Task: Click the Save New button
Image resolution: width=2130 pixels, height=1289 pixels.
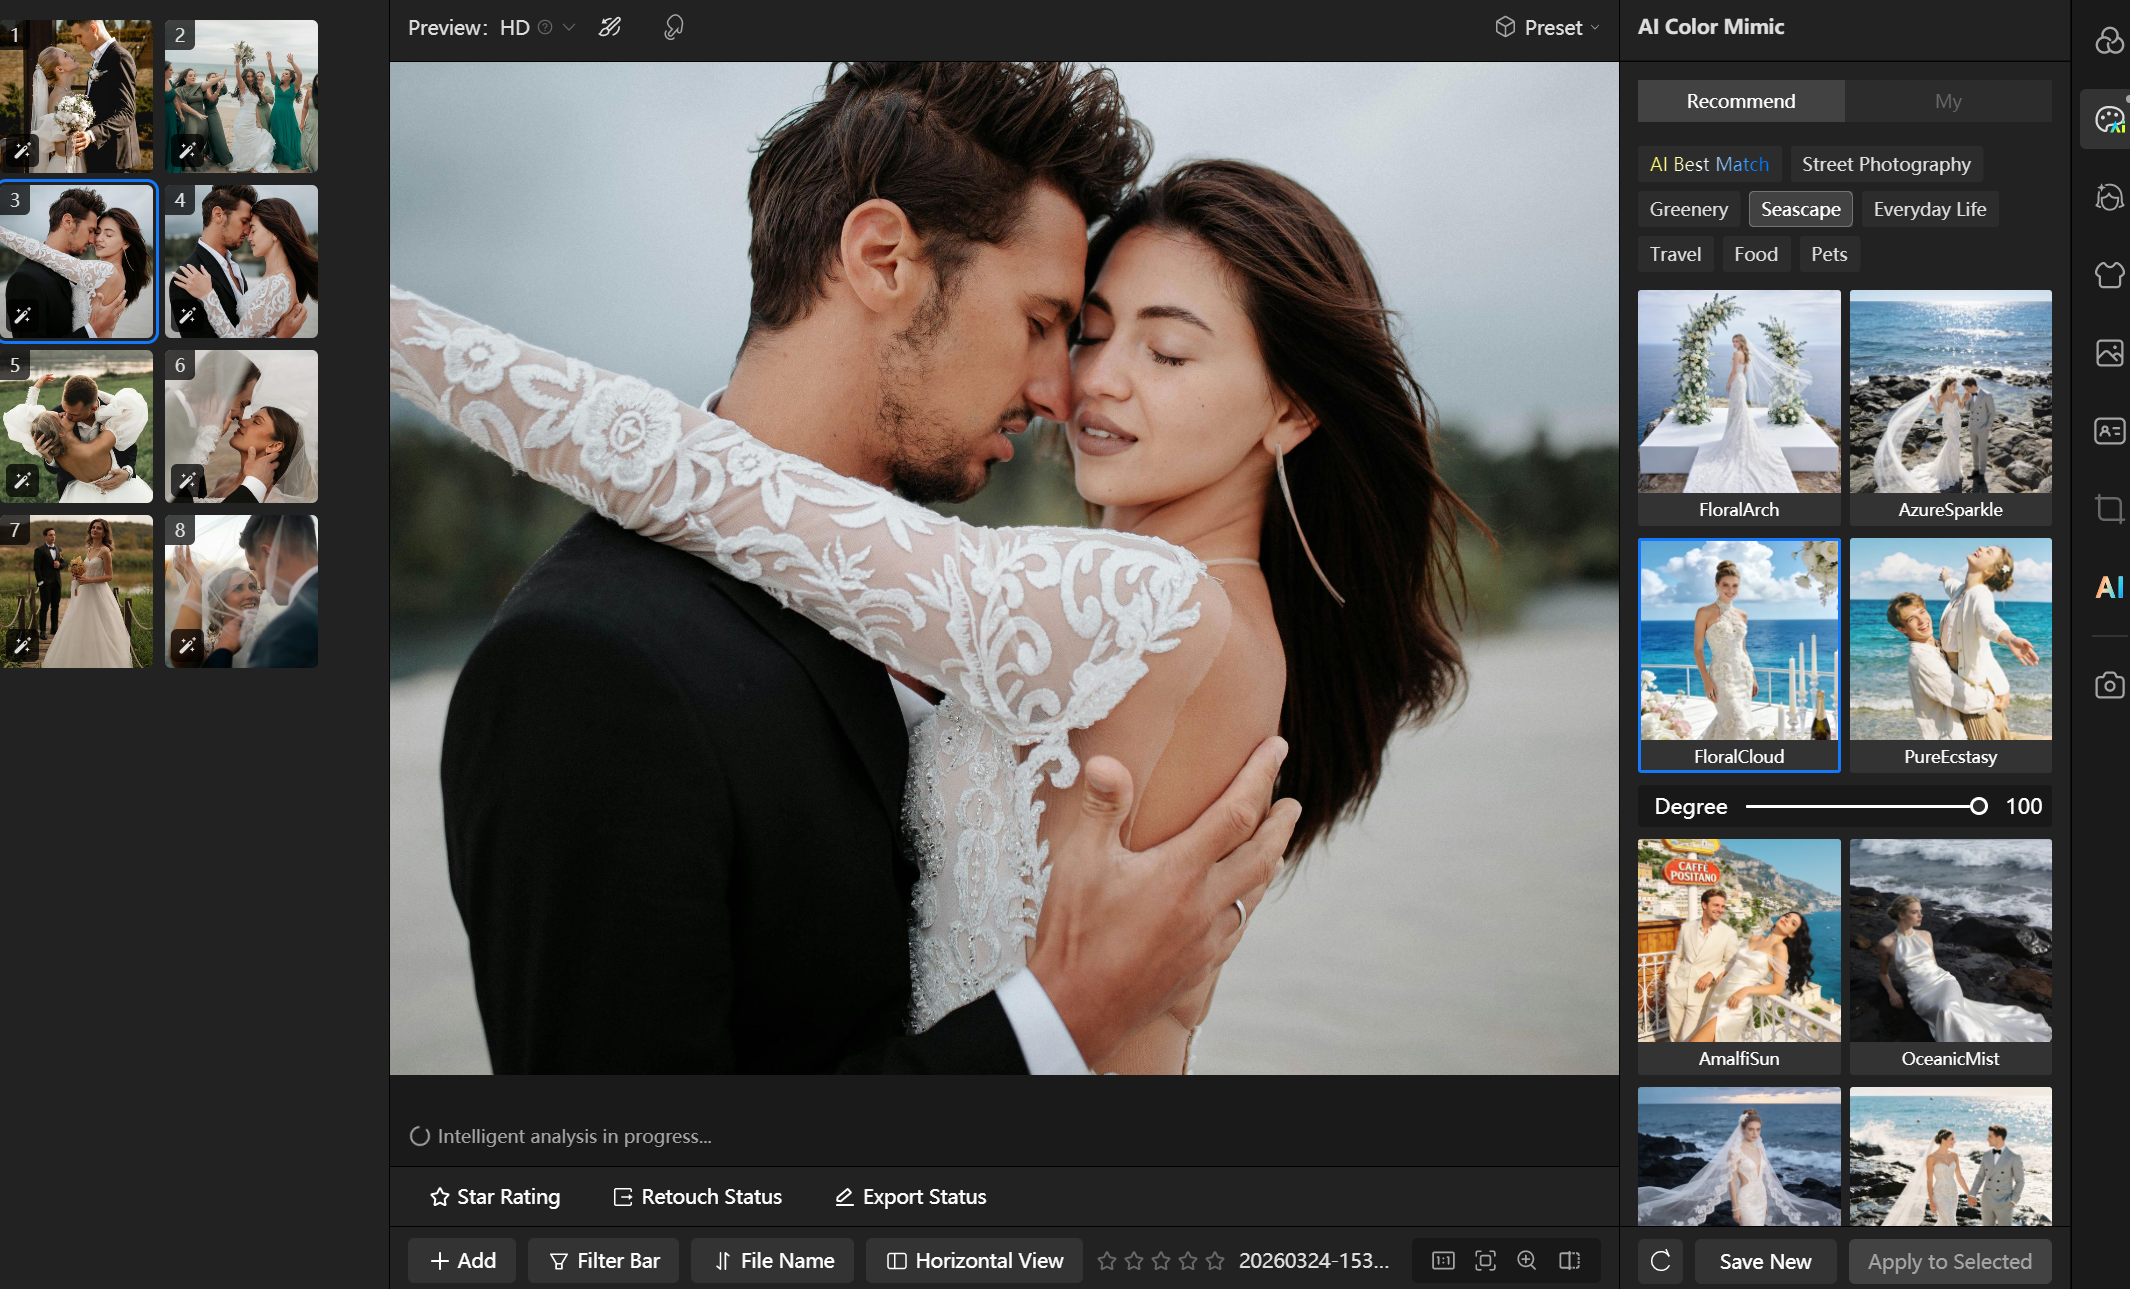Action: tap(1765, 1262)
